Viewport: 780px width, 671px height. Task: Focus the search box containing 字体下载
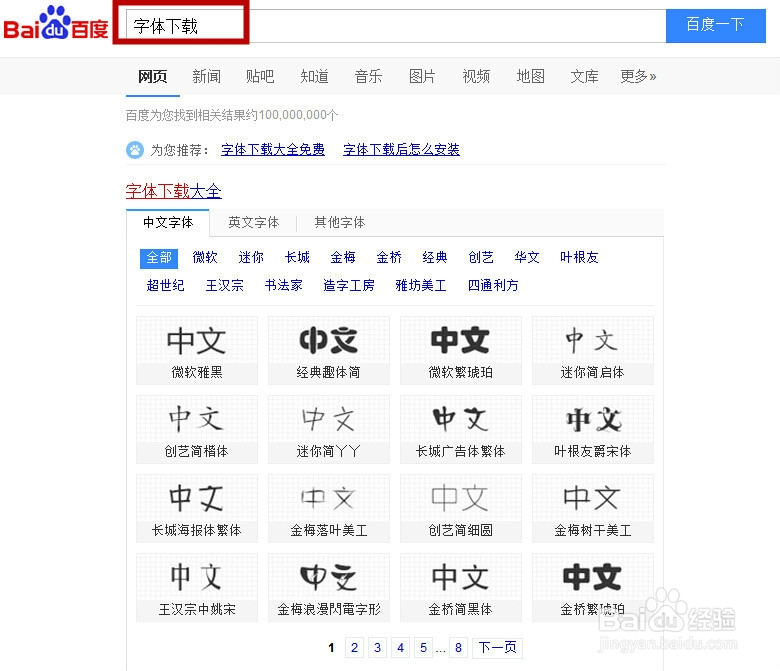click(x=395, y=25)
